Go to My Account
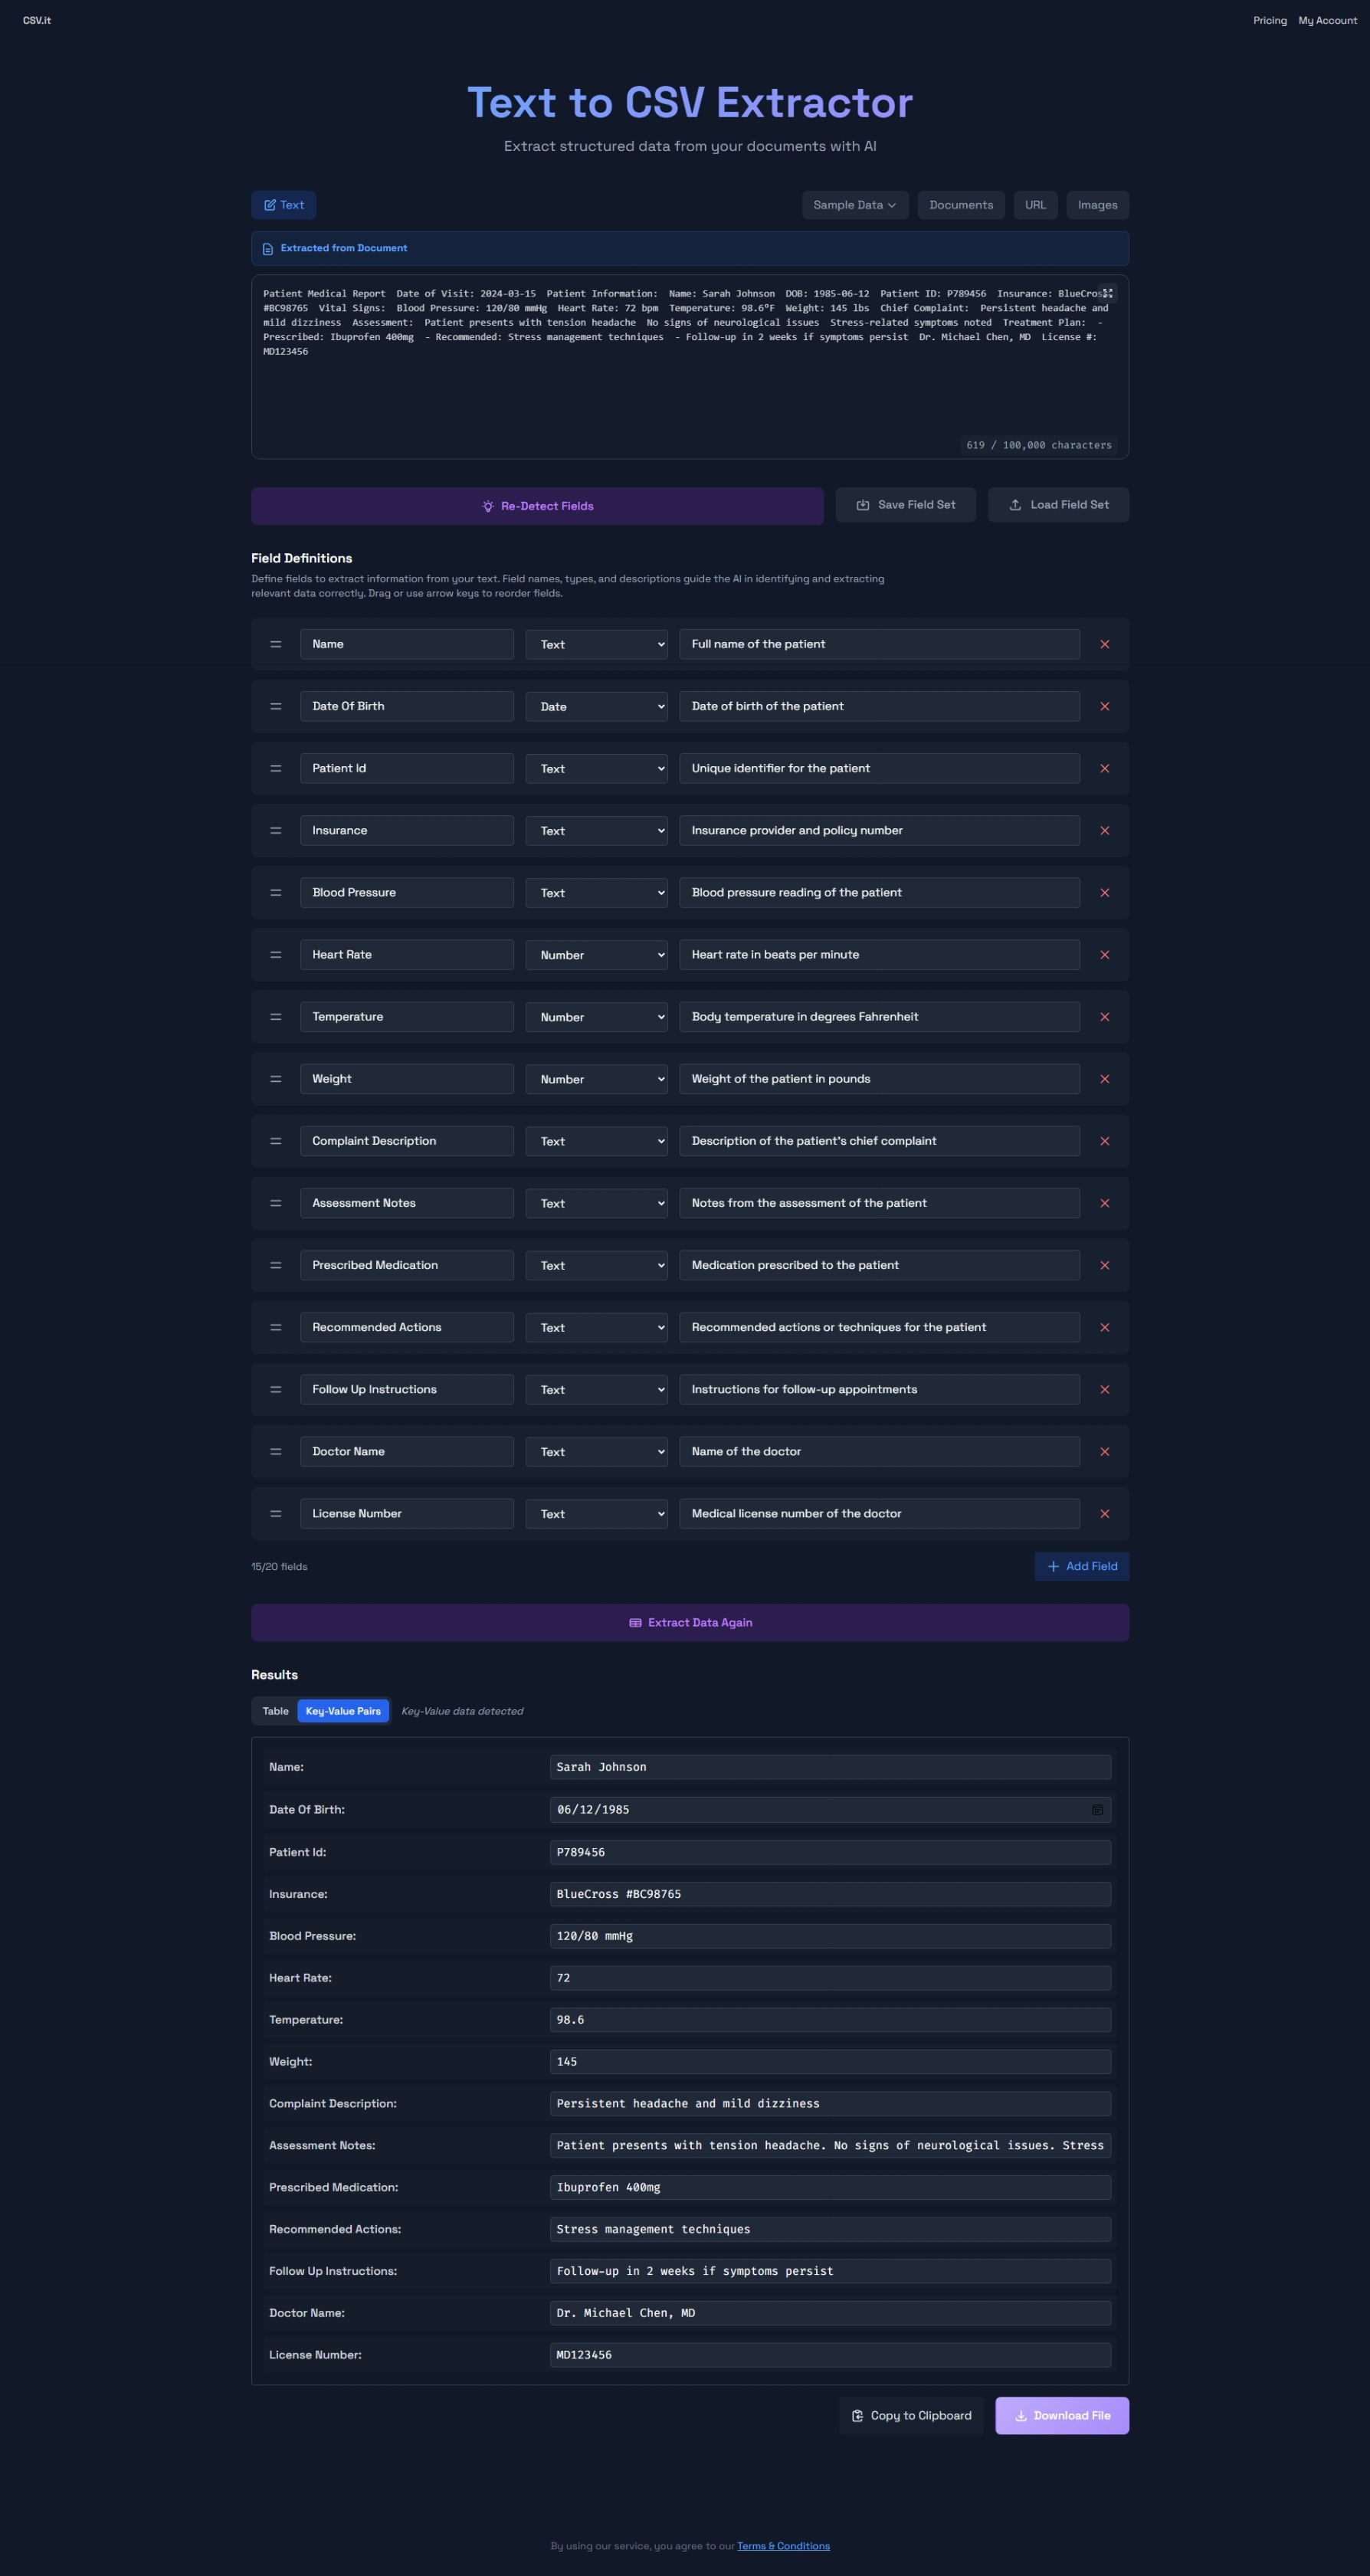This screenshot has width=1370, height=2576. (1327, 20)
